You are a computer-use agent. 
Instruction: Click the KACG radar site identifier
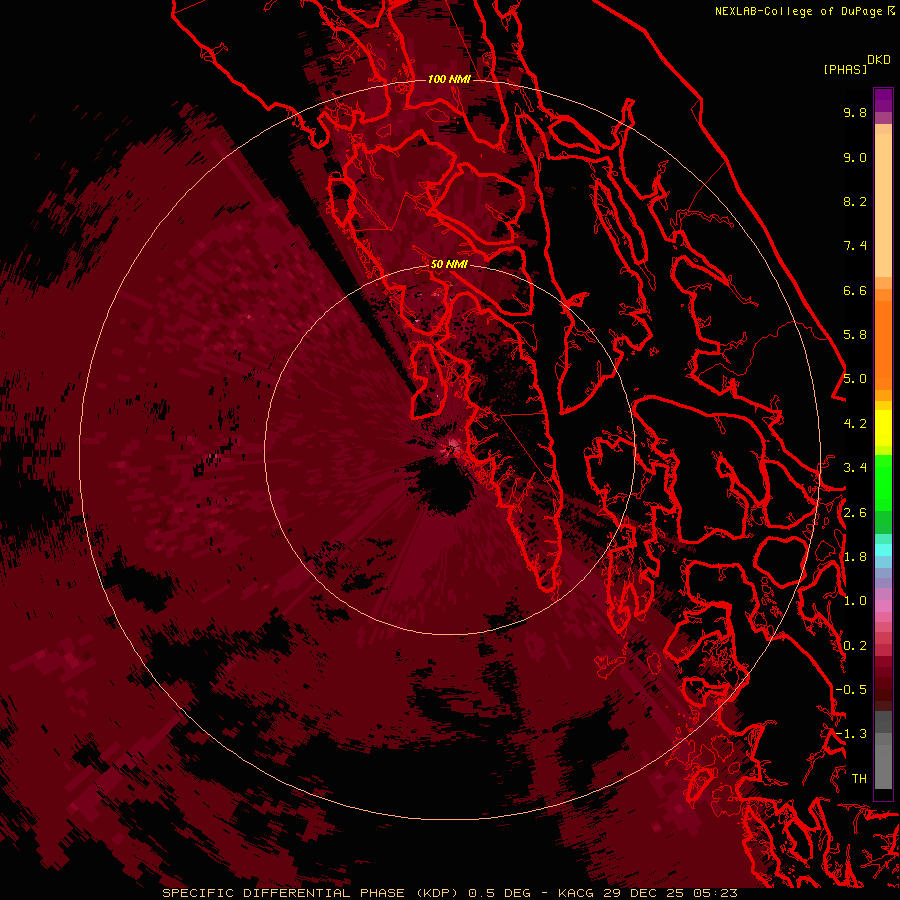tap(576, 893)
